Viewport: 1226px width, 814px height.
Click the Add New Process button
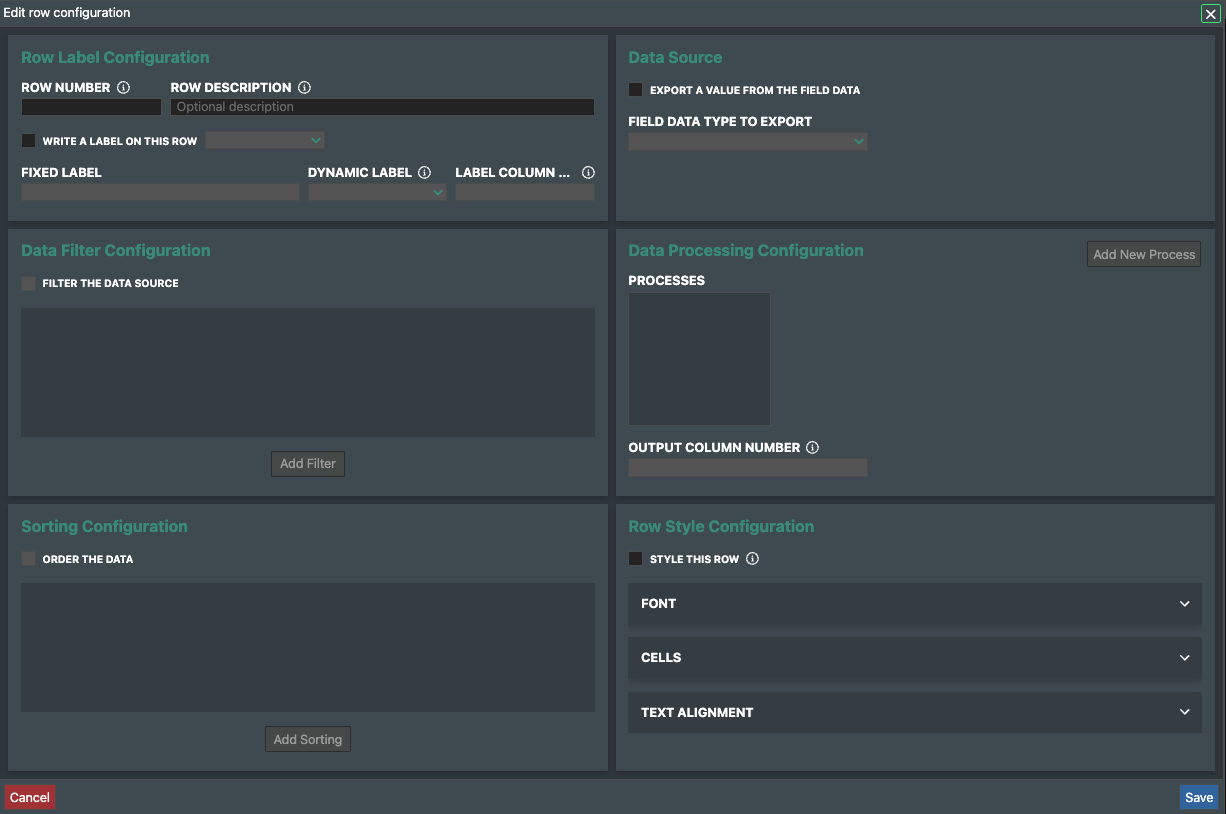(x=1143, y=254)
